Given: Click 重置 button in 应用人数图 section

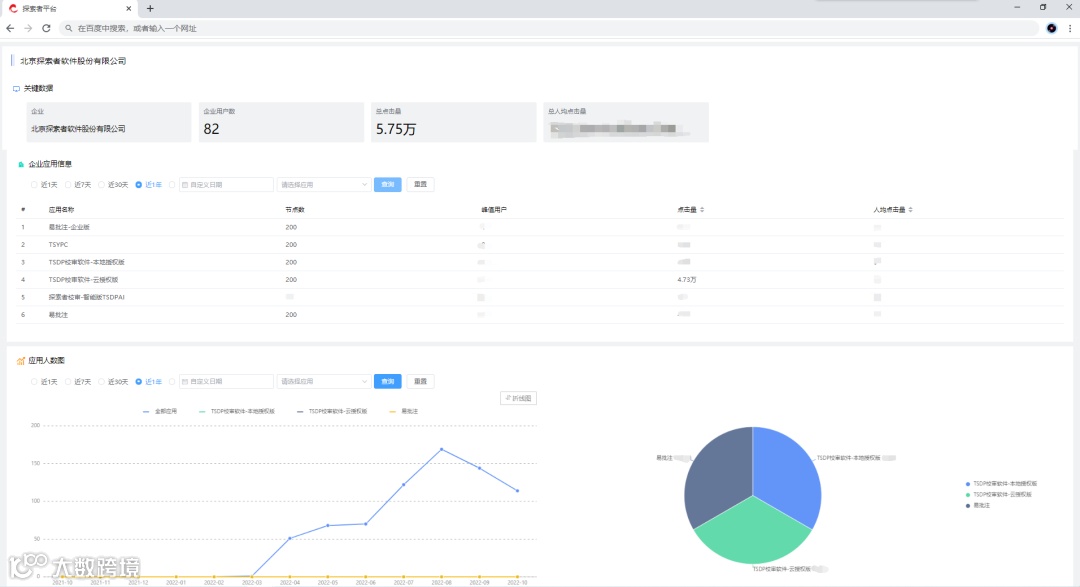Looking at the screenshot, I should (x=420, y=382).
